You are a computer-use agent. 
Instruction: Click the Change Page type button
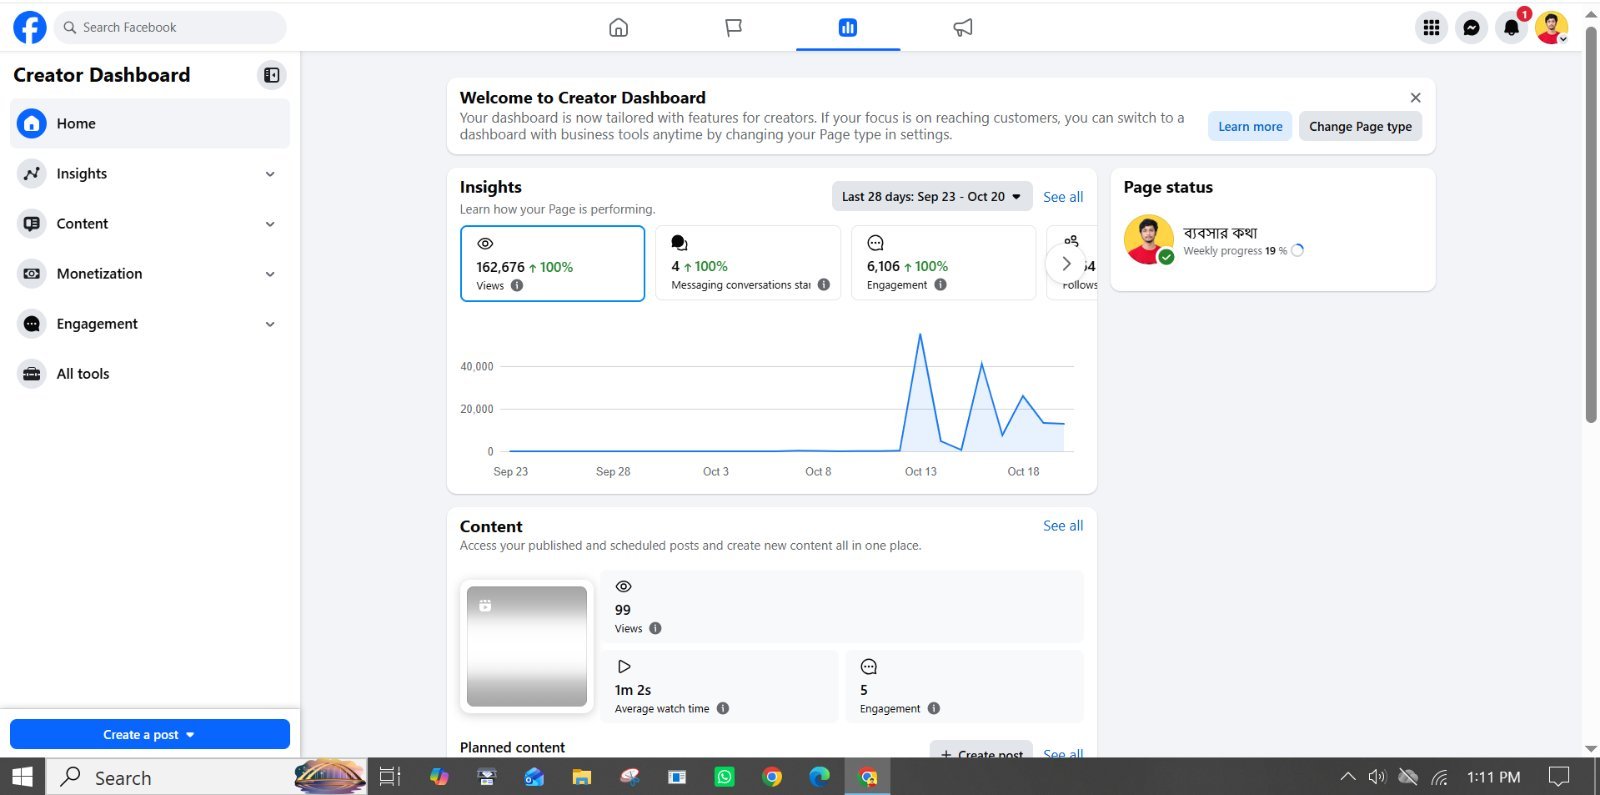pyautogui.click(x=1360, y=126)
